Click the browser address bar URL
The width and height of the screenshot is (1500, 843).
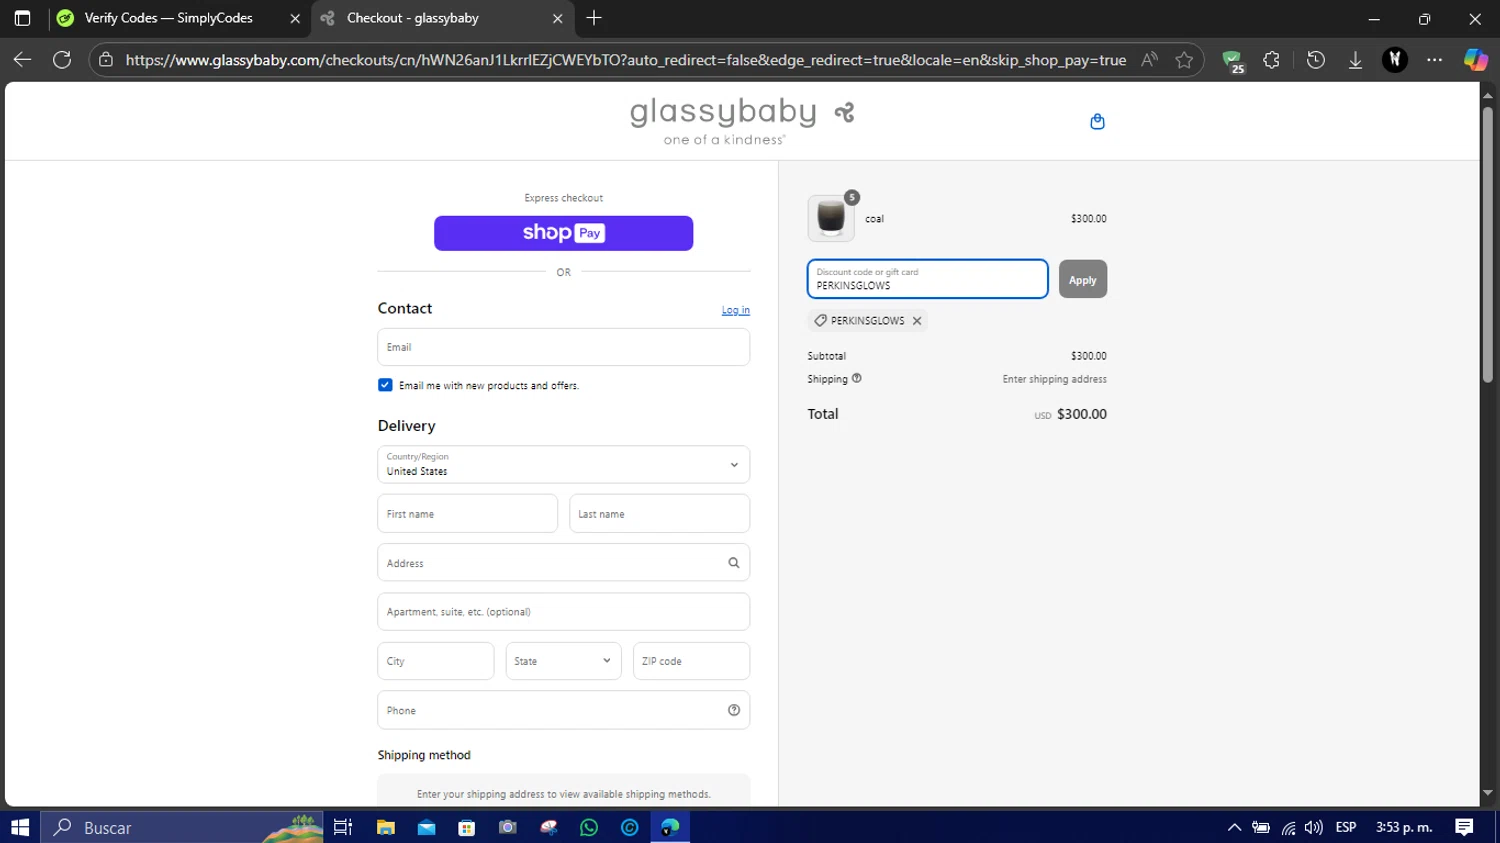(x=626, y=60)
